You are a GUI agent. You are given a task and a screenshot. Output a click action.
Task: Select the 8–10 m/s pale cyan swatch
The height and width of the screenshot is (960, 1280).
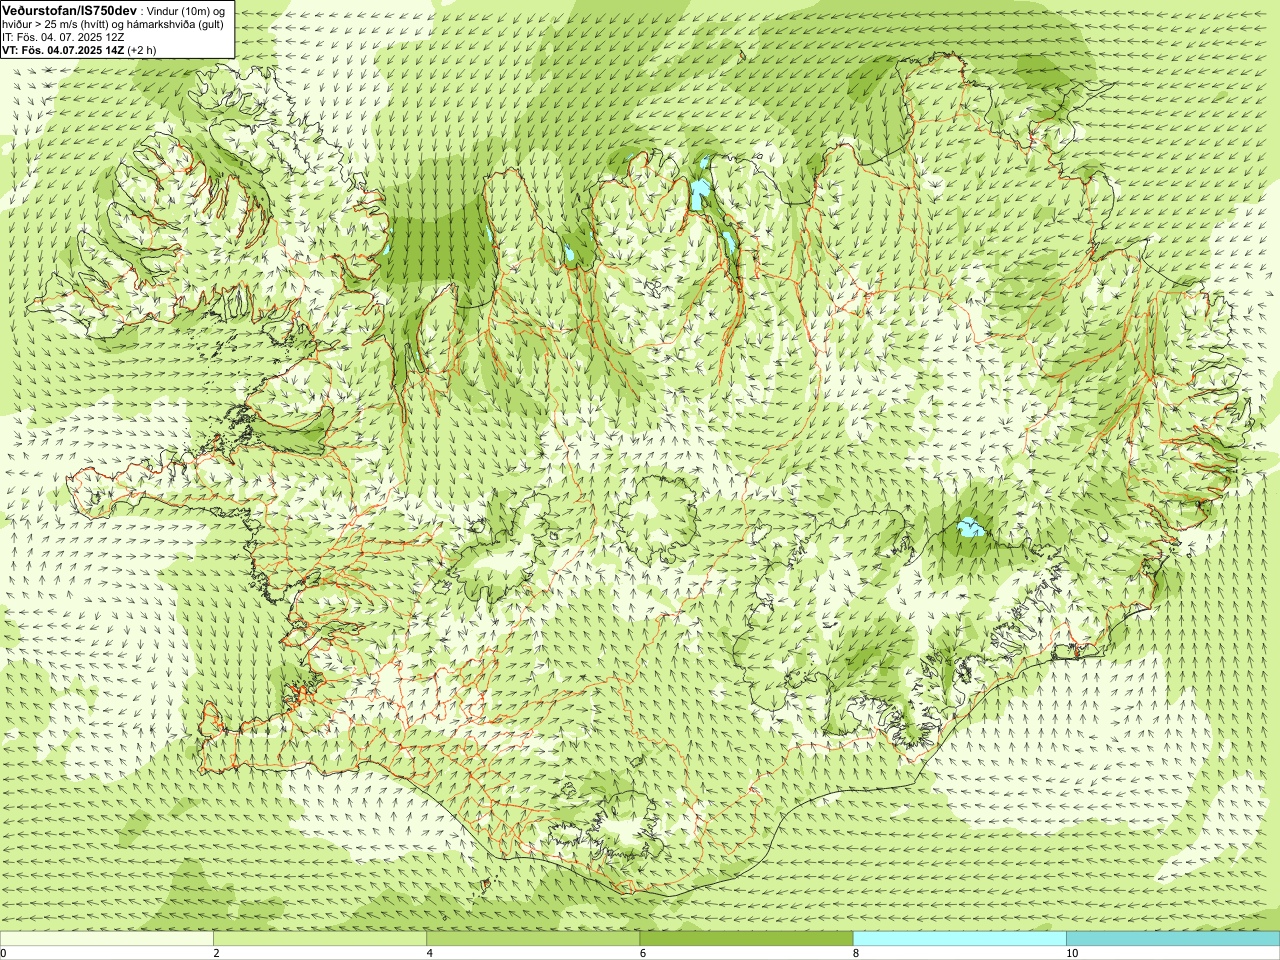[x=960, y=939]
